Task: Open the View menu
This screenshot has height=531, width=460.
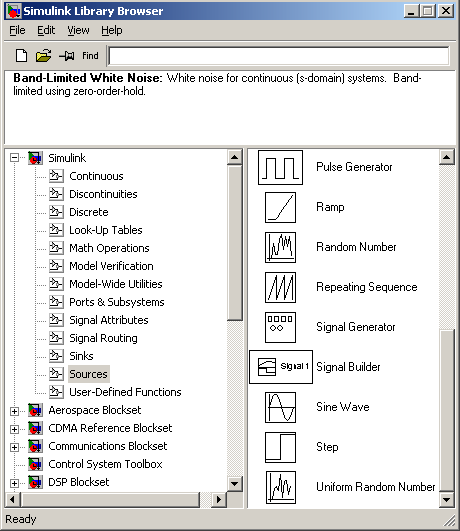Action: 78,30
